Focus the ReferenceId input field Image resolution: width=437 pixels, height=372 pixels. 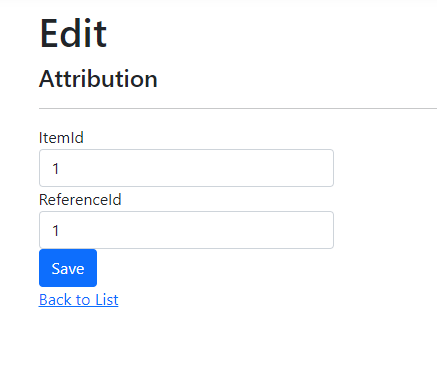click(x=186, y=230)
